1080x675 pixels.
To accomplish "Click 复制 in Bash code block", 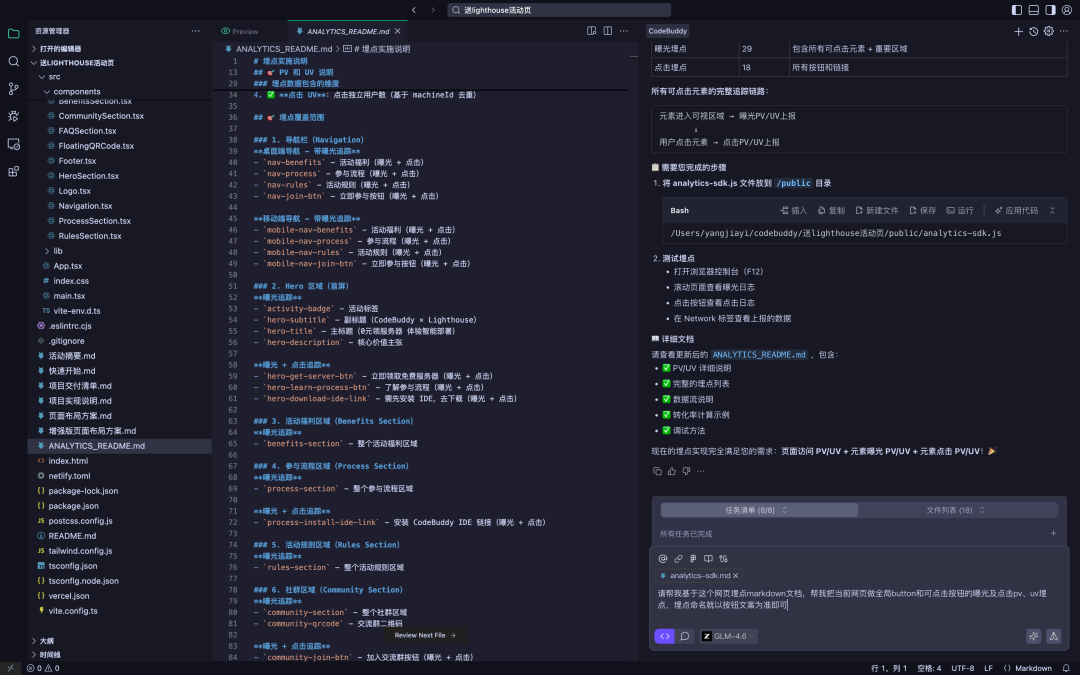I will click(x=831, y=211).
